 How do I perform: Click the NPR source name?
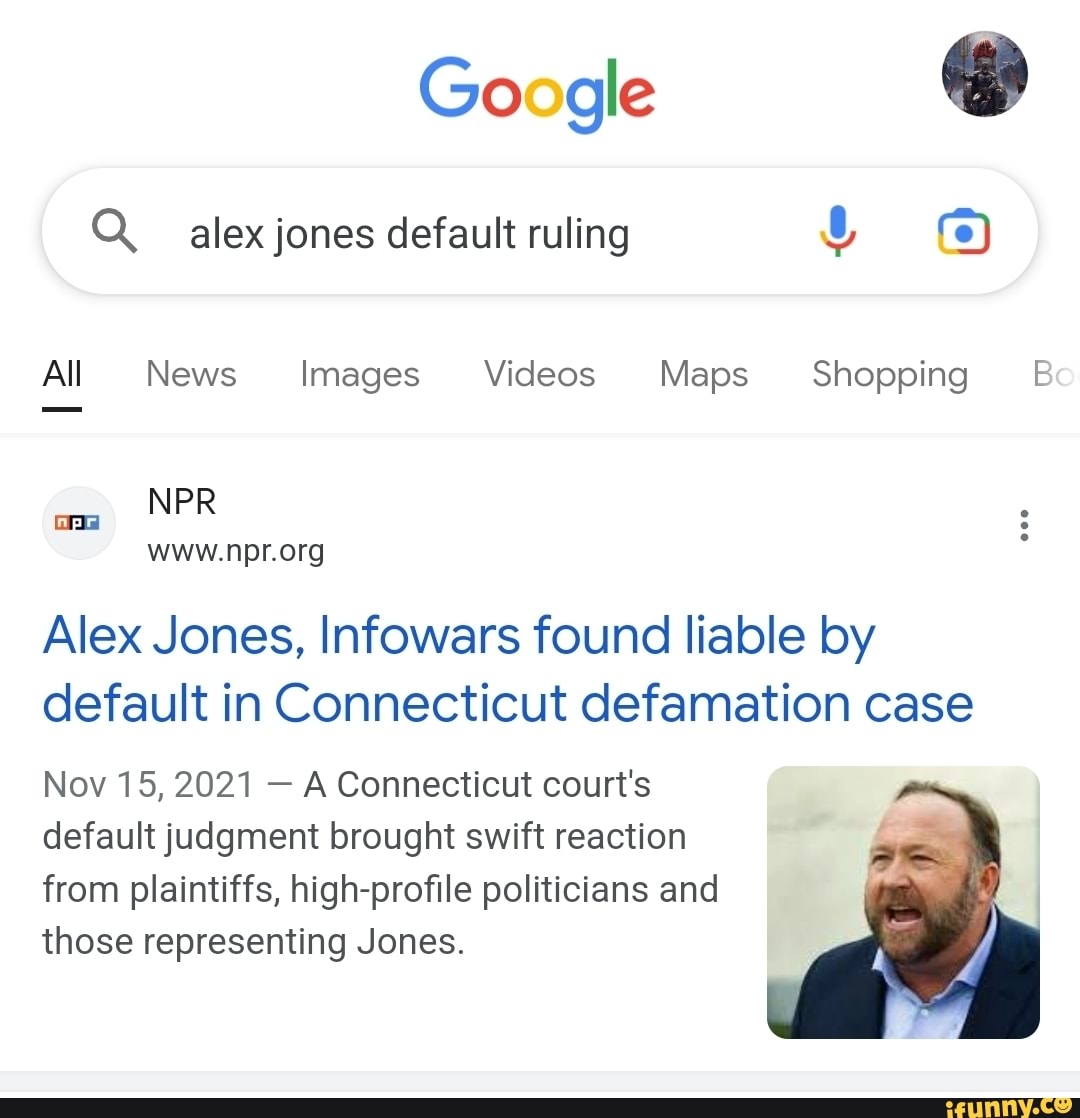click(x=182, y=501)
